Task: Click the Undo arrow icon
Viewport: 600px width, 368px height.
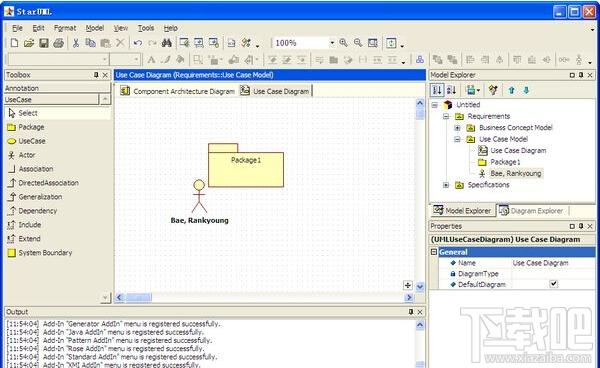Action: tap(138, 43)
